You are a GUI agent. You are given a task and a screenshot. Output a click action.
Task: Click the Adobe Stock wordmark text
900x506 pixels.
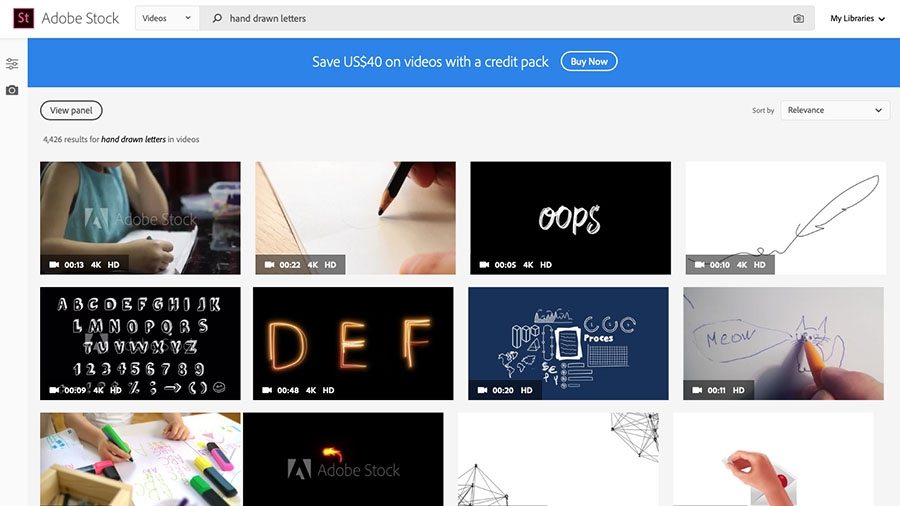pos(80,18)
